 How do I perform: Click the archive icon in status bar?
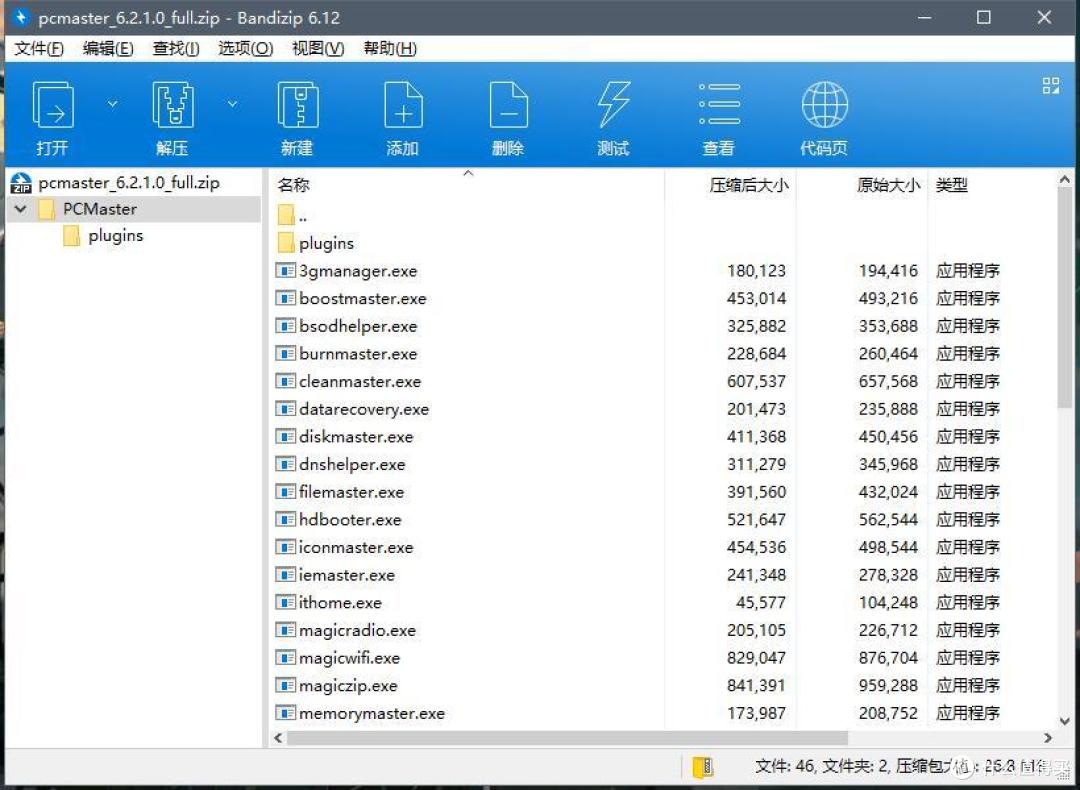(703, 767)
